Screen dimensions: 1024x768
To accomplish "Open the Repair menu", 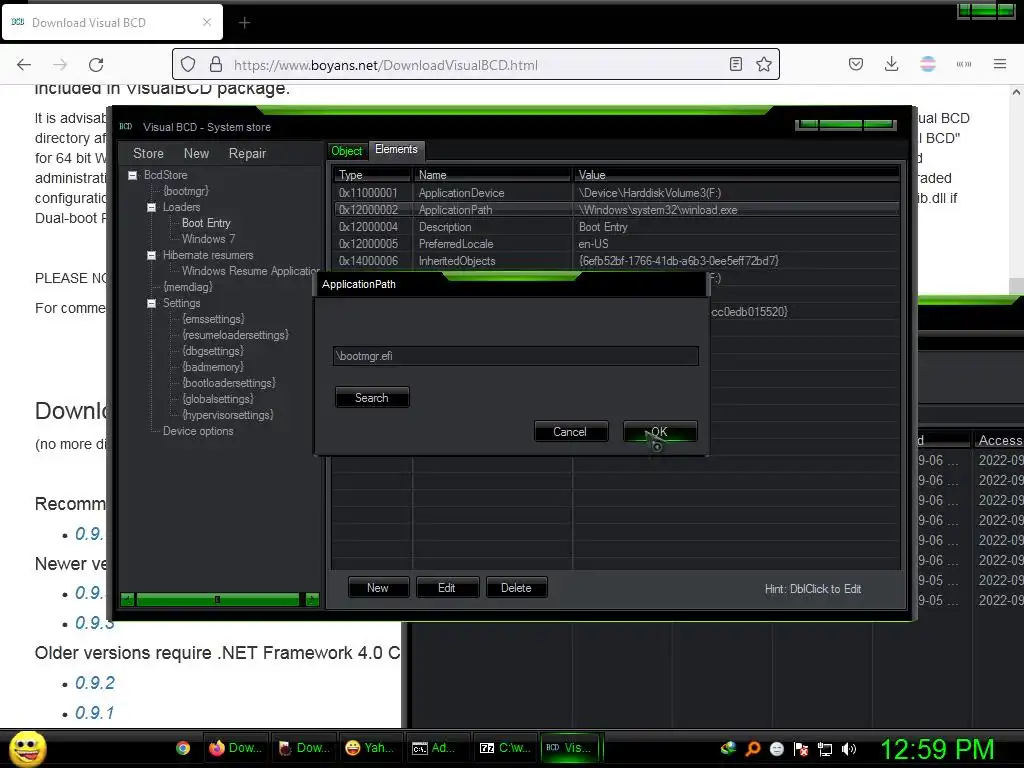I will (247, 153).
